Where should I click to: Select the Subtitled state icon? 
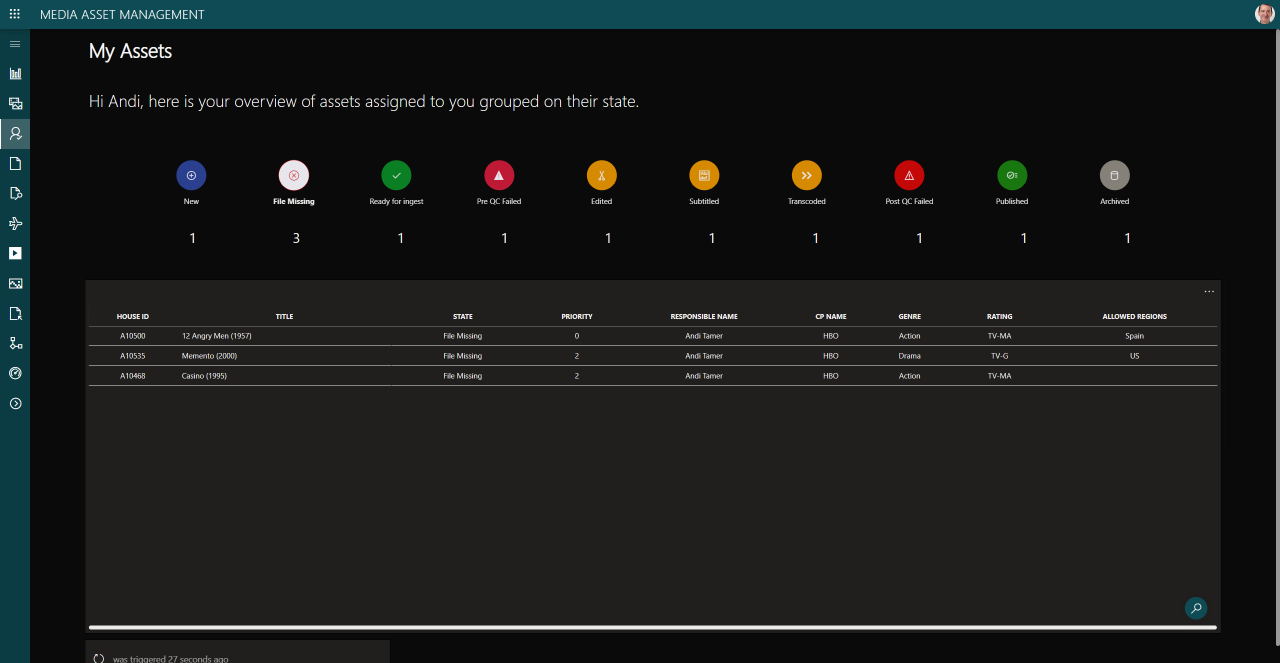[704, 175]
